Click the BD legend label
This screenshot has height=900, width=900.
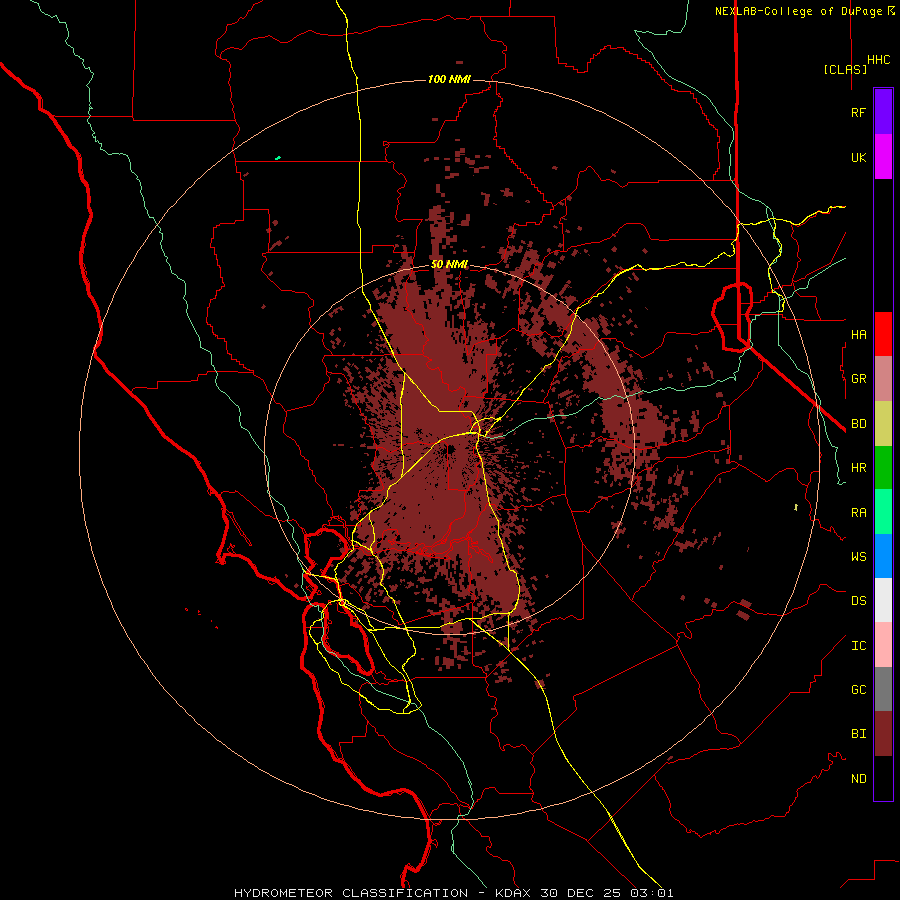858,423
